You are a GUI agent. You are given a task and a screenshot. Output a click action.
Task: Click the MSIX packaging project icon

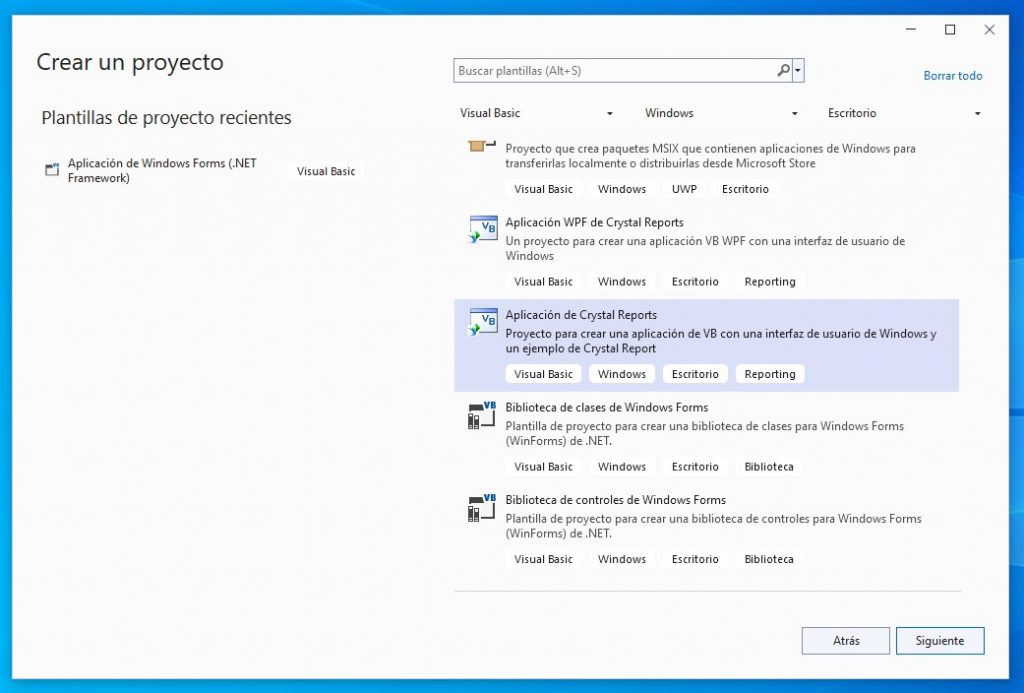coord(482,146)
